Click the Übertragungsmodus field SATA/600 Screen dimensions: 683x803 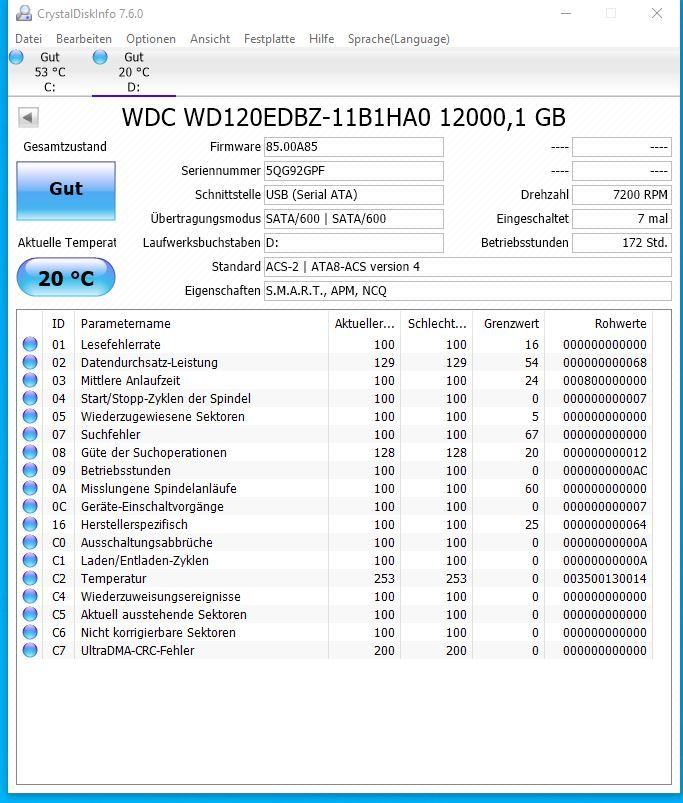tap(354, 219)
